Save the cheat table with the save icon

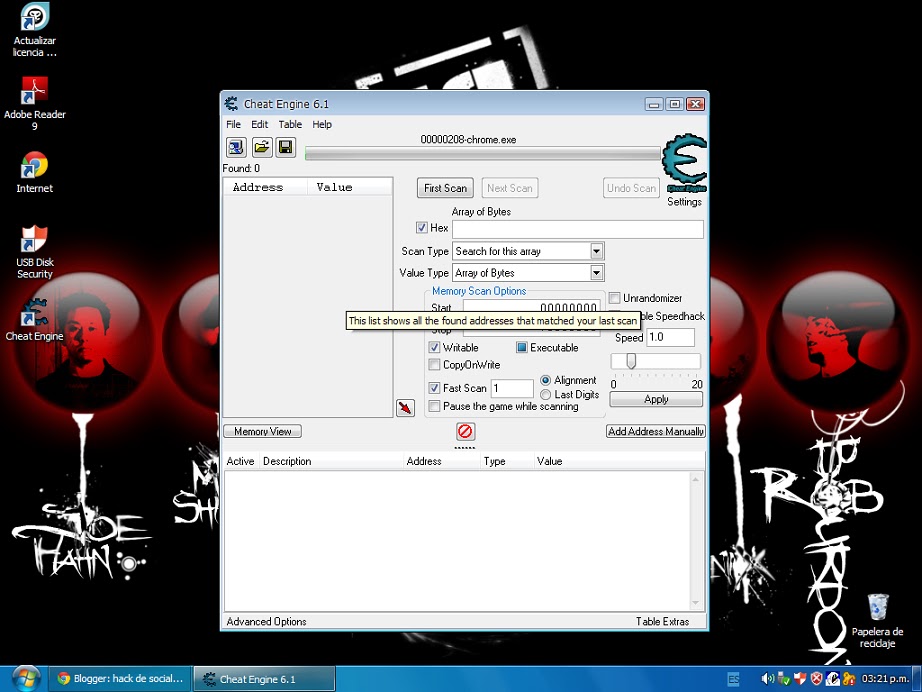286,147
